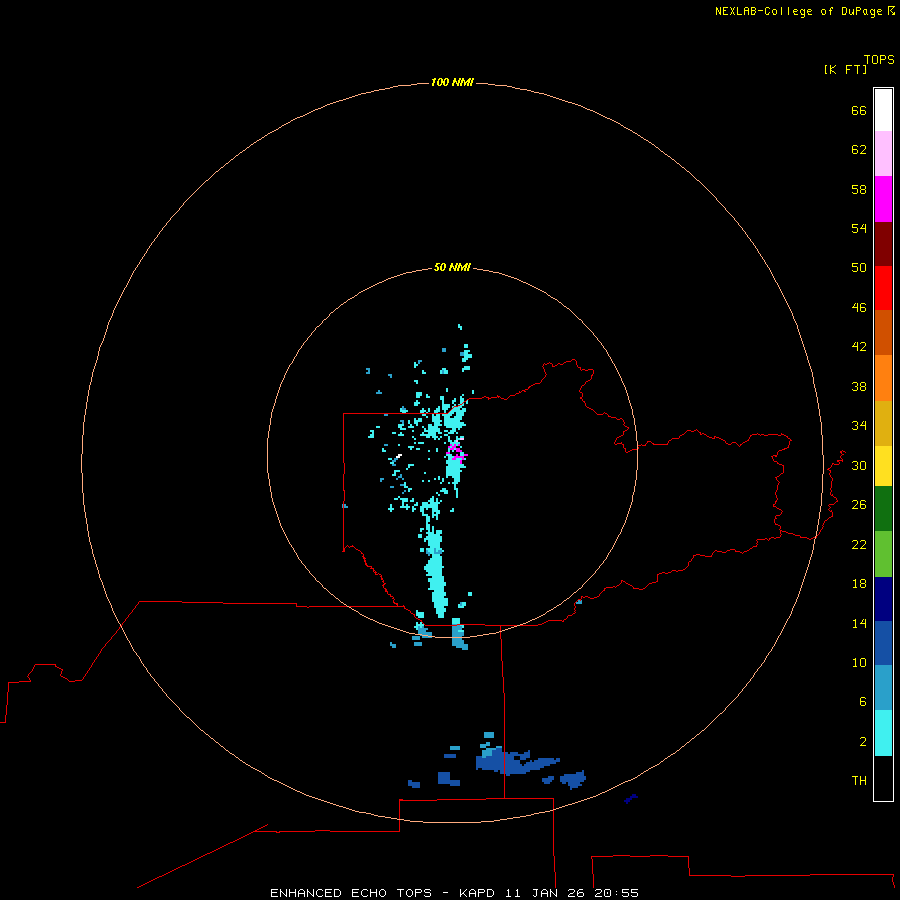
Task: Click the NEXLAB-College of DuPage label
Action: [798, 11]
